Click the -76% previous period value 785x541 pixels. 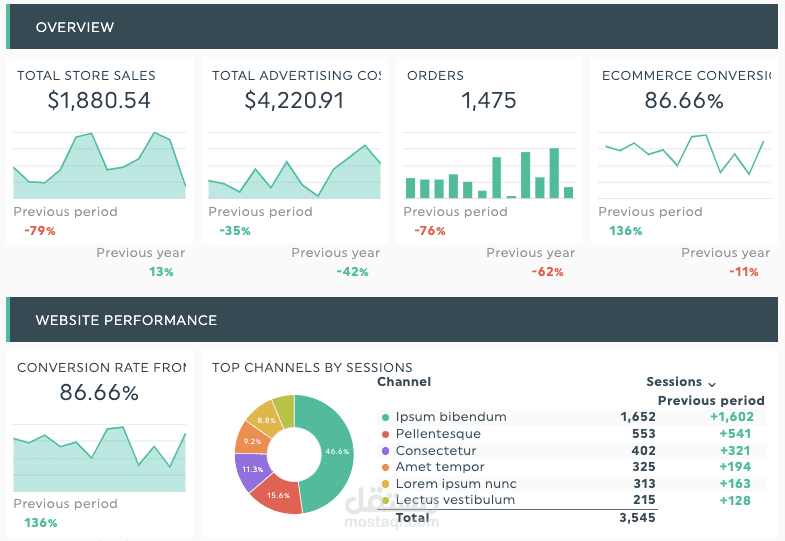(430, 231)
